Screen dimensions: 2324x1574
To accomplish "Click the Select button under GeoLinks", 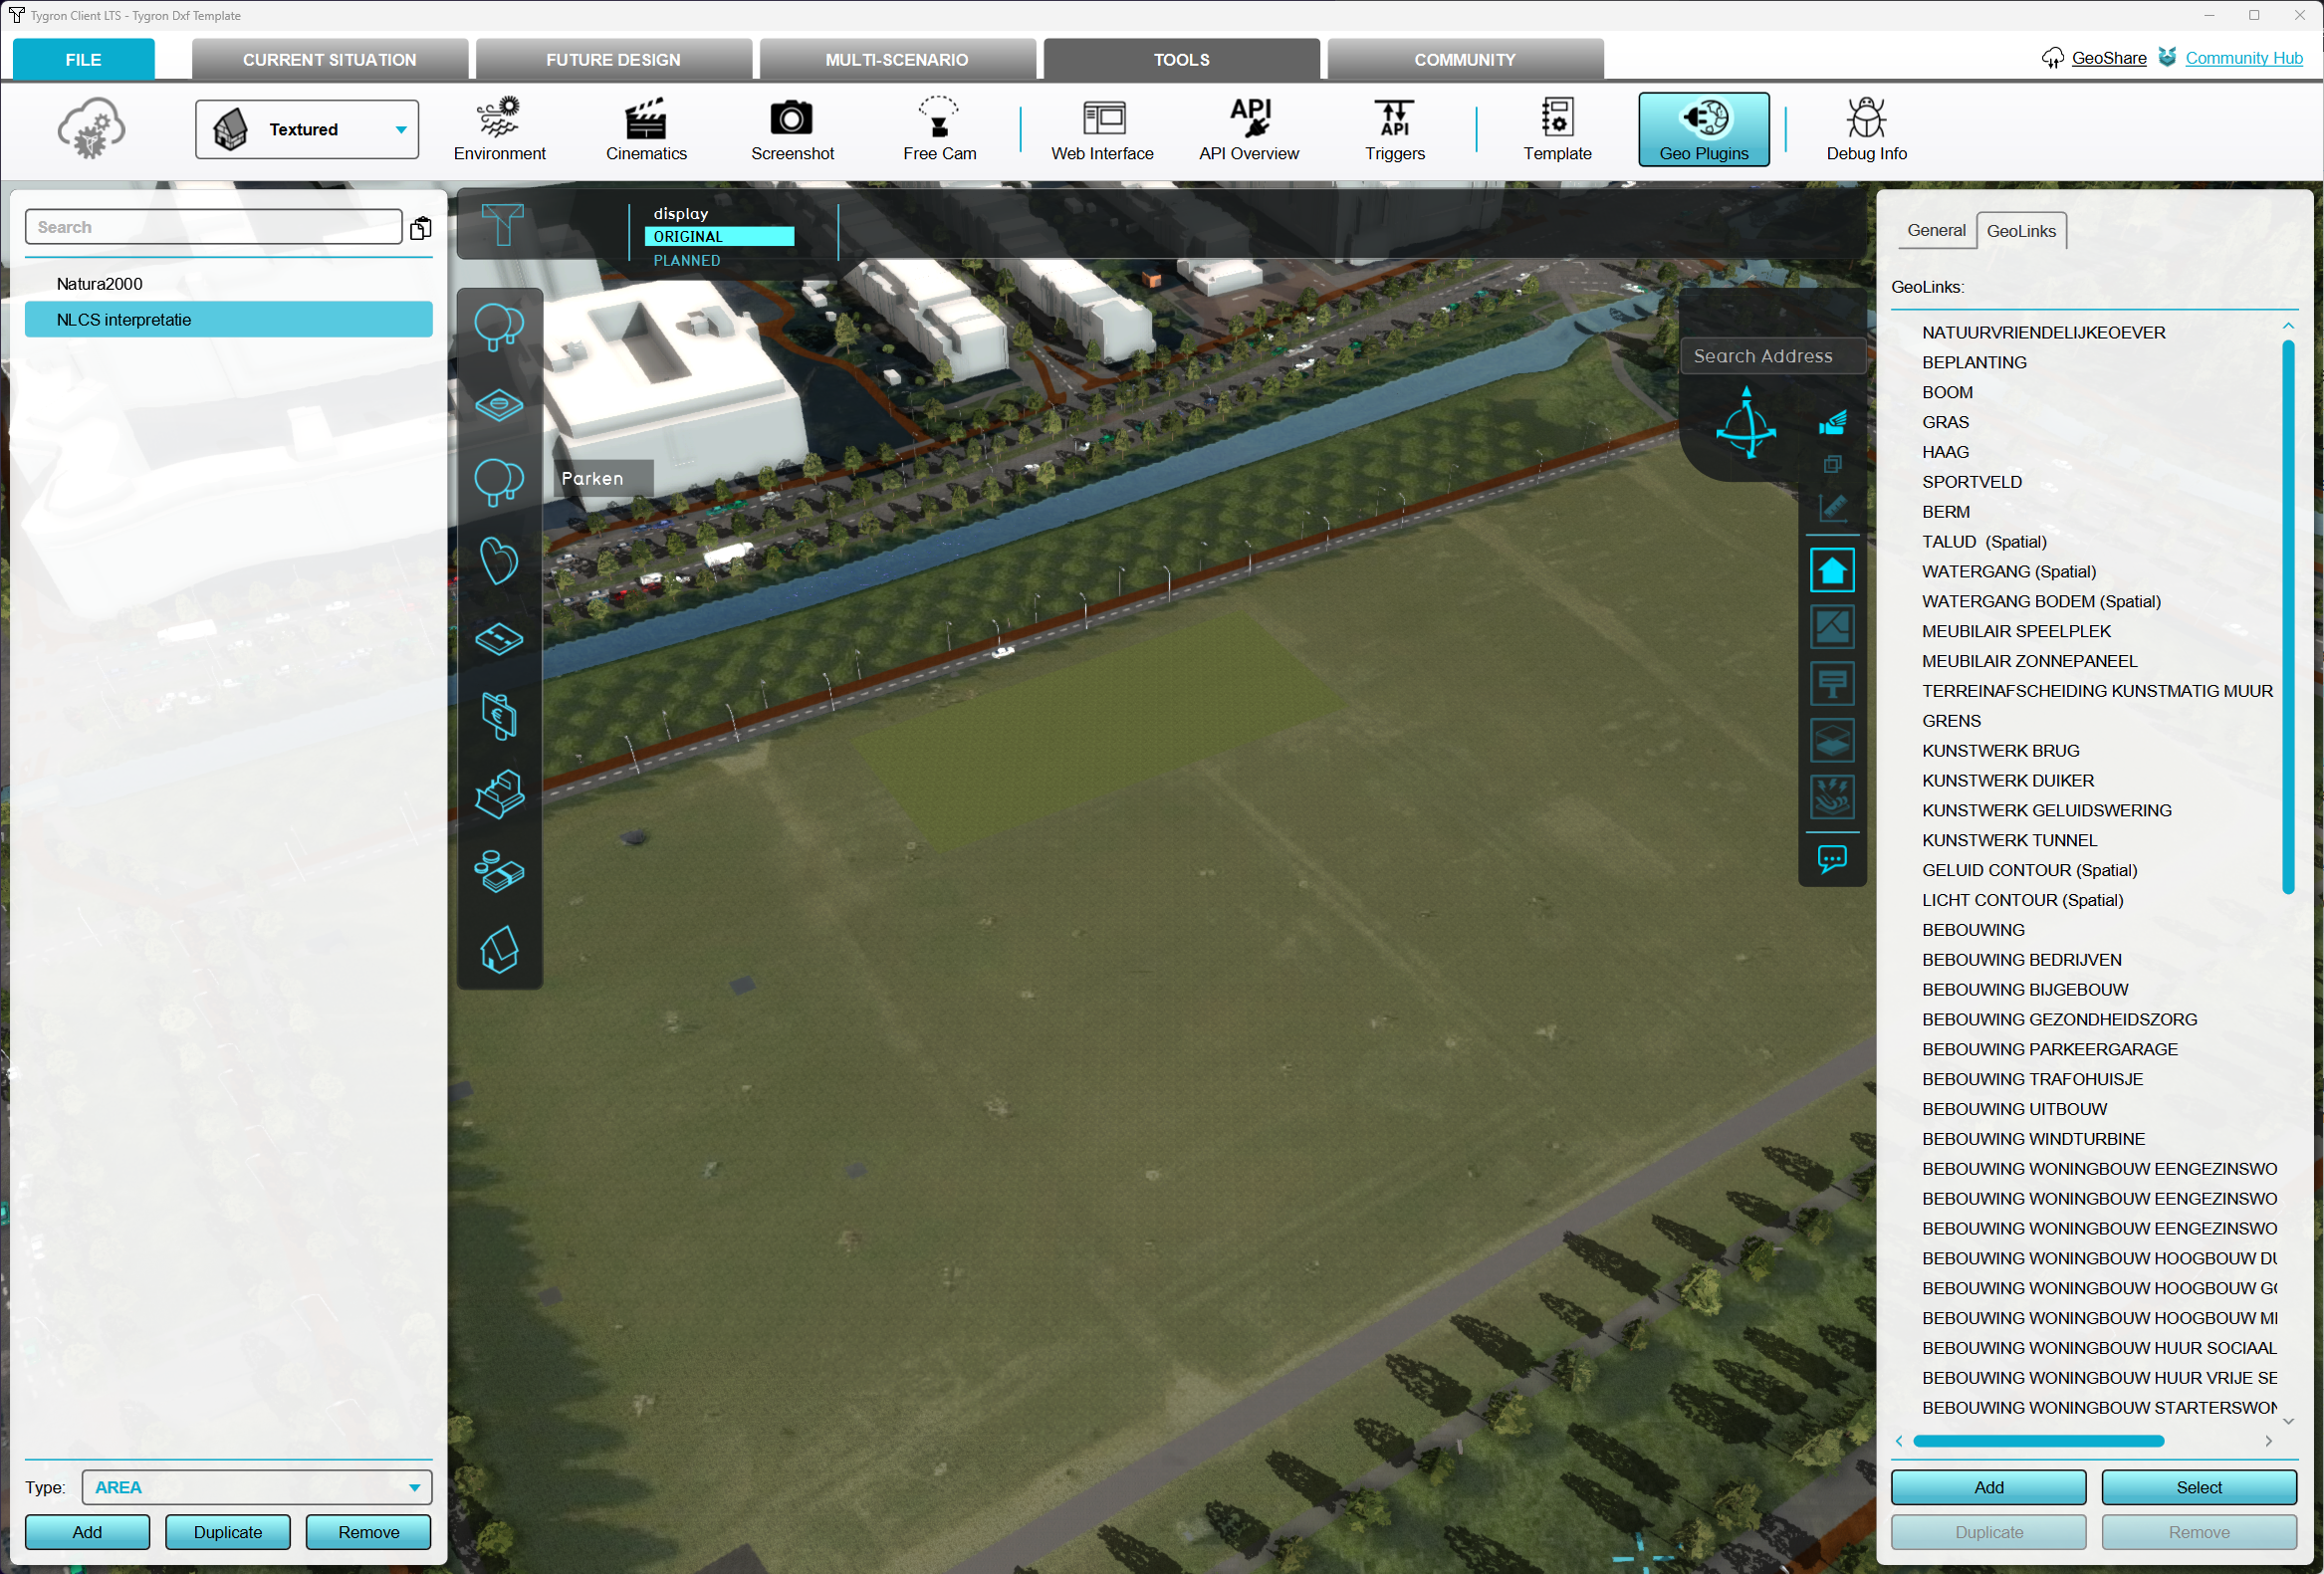I will 2197,1487.
